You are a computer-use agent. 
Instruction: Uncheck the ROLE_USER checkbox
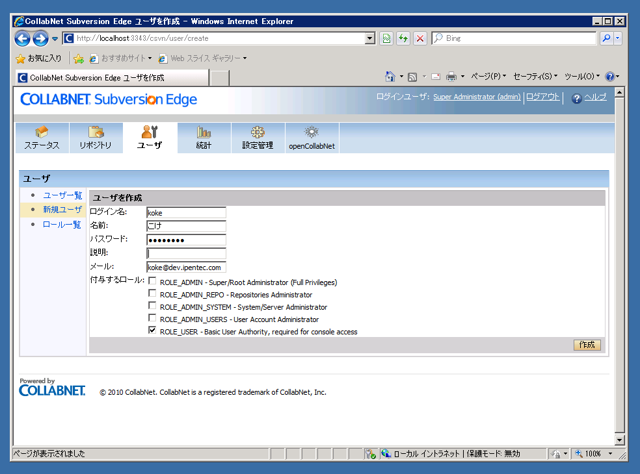pyautogui.click(x=152, y=330)
